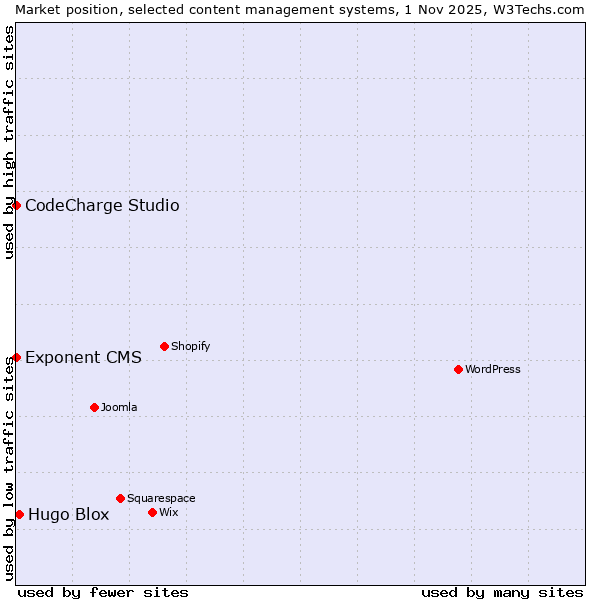
Task: Click the 'used by fewer sites' axis label
Action: (x=103, y=592)
